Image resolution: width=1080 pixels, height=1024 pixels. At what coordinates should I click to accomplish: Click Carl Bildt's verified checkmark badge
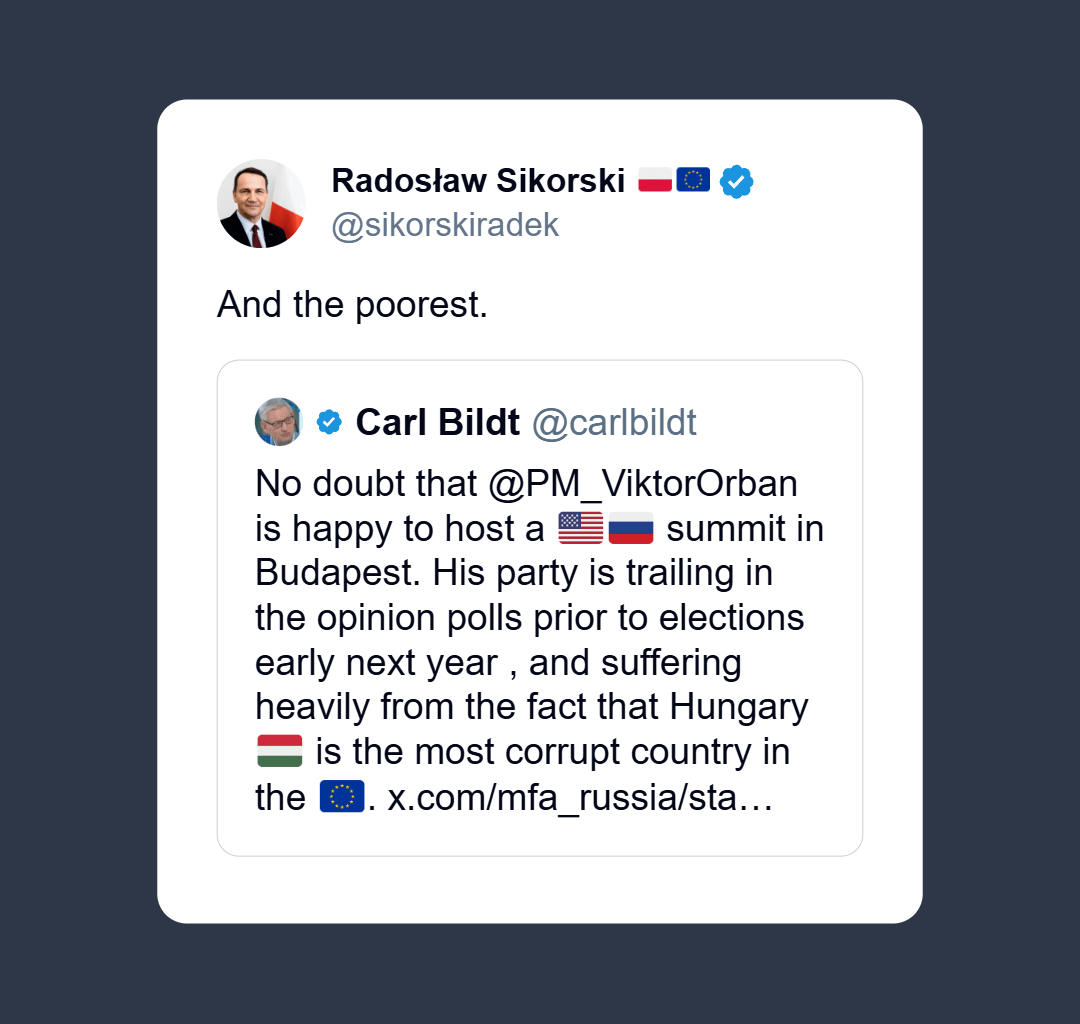pos(329,422)
